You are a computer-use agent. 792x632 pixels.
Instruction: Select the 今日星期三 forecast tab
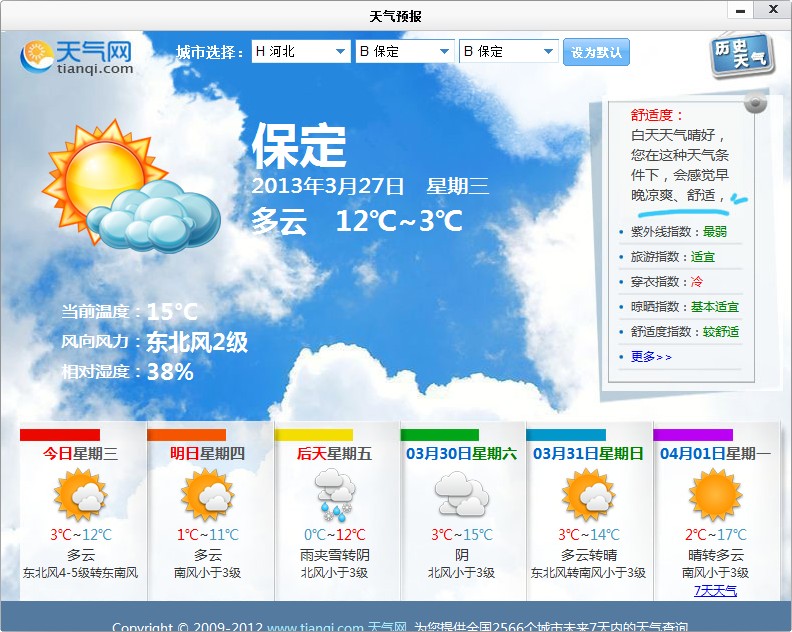(x=80, y=454)
